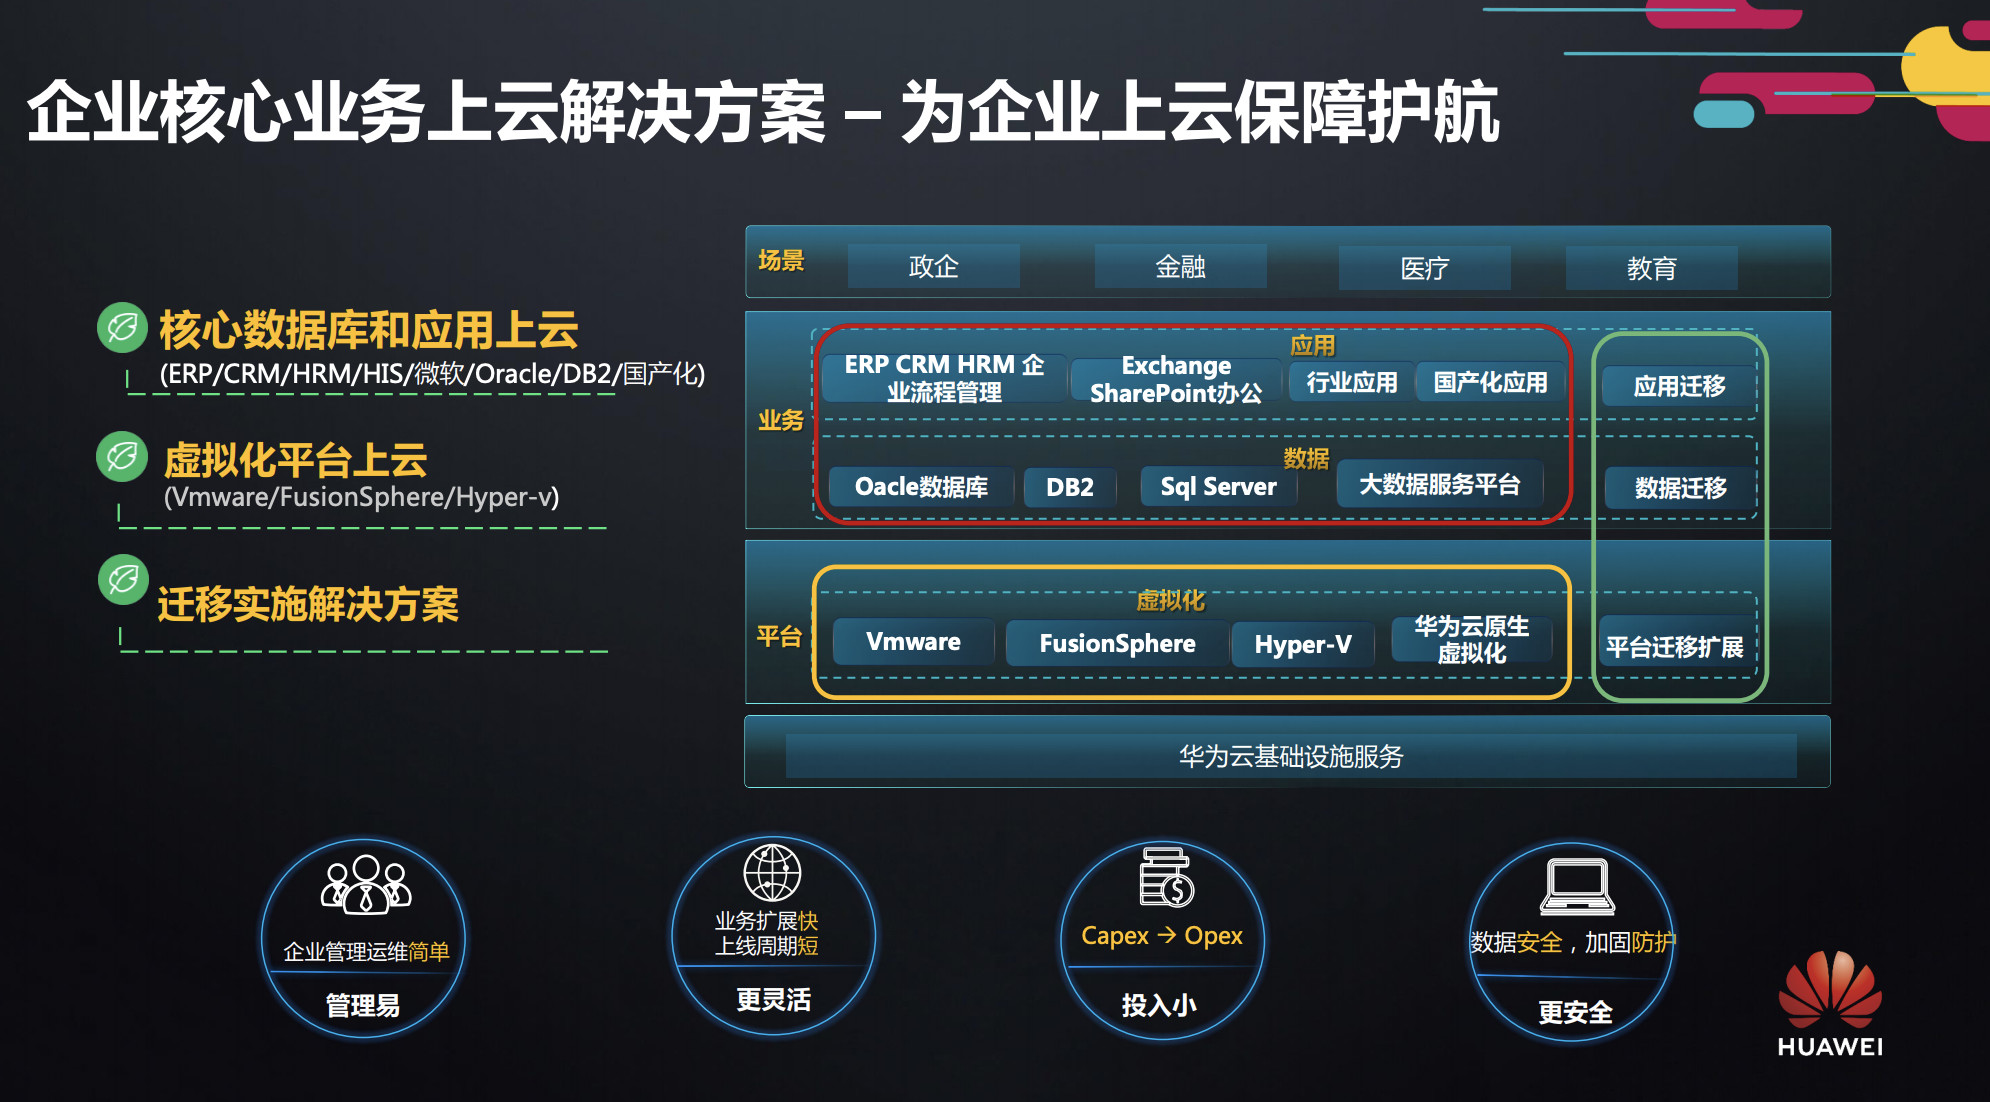Image resolution: width=1990 pixels, height=1102 pixels.
Task: Click the laptop icon above 数据安全，加固防护
Action: tap(1577, 887)
